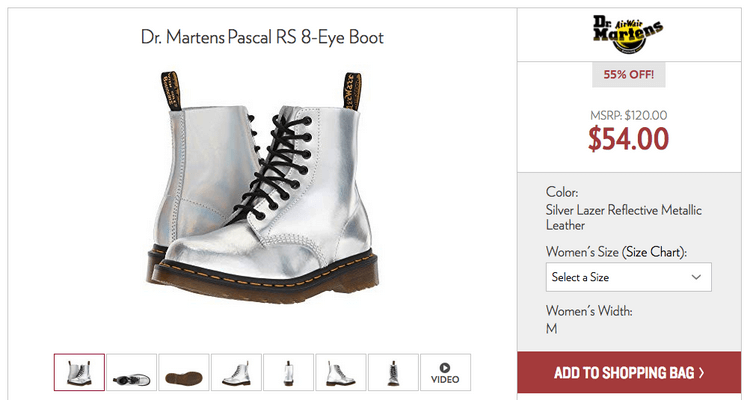The image size is (750, 400).
Task: Click the $54.00 sale price
Action: pyautogui.click(x=629, y=139)
